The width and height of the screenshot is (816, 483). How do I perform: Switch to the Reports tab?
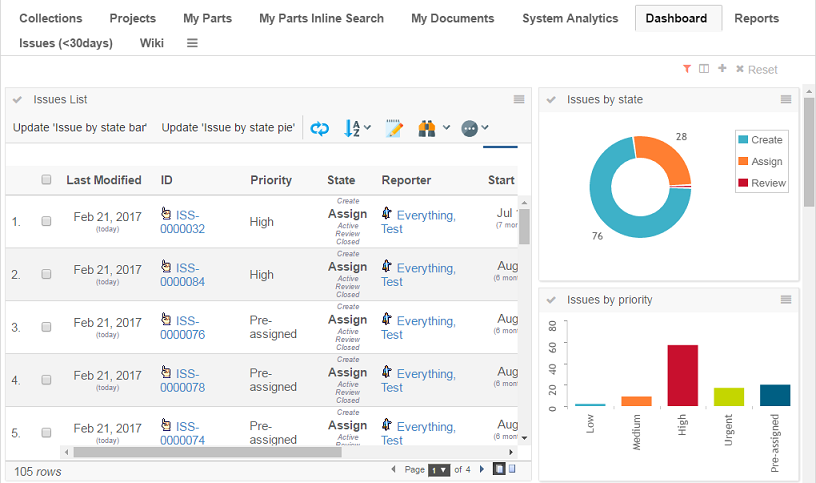click(756, 18)
